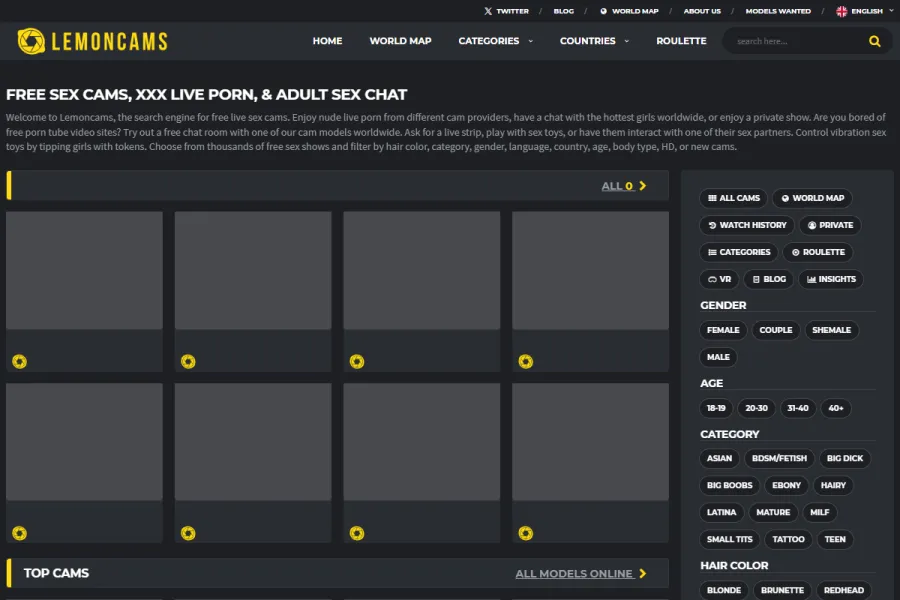Viewport: 900px width, 600px height.
Task: Click the All Cams grid button
Action: pos(733,198)
